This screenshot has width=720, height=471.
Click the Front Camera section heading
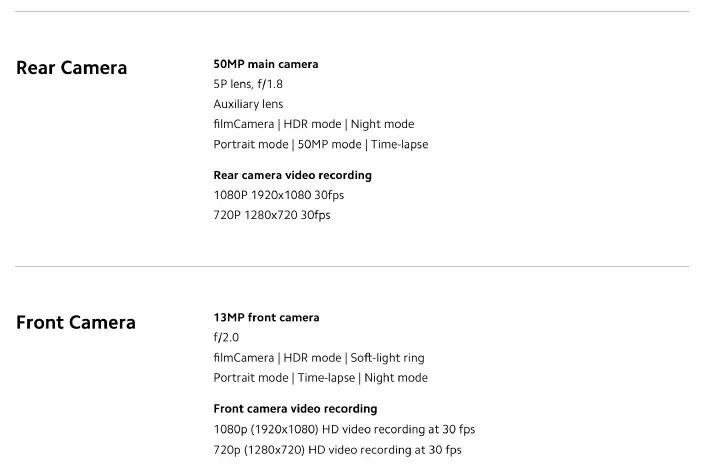pyautogui.click(x=76, y=322)
